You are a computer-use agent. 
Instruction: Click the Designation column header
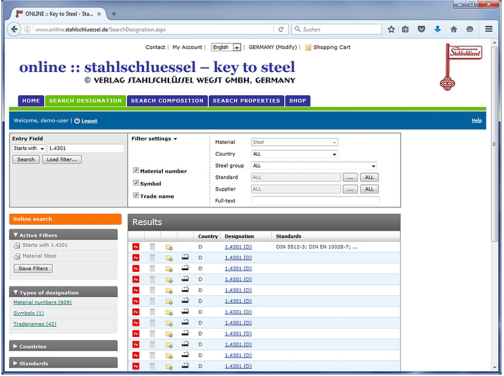[x=239, y=236]
